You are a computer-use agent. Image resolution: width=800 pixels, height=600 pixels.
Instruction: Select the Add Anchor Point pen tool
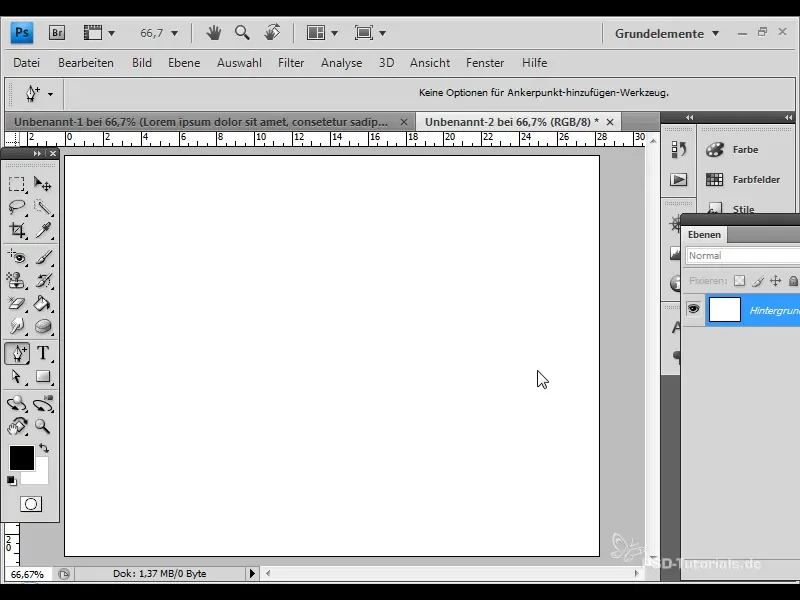17,353
